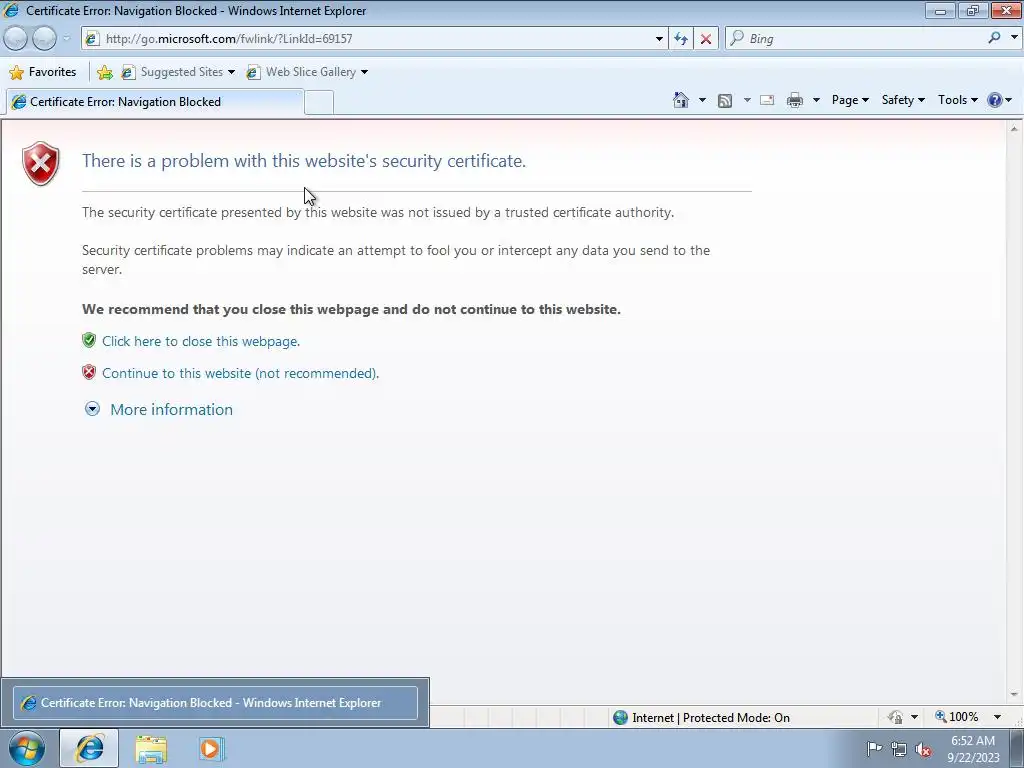
Task: Click the red shield error icon
Action: click(40, 163)
